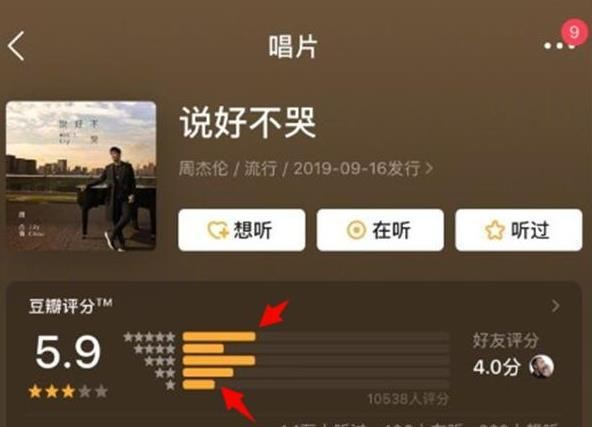Open the artist info line 周杰伦 / 流行

tap(228, 168)
